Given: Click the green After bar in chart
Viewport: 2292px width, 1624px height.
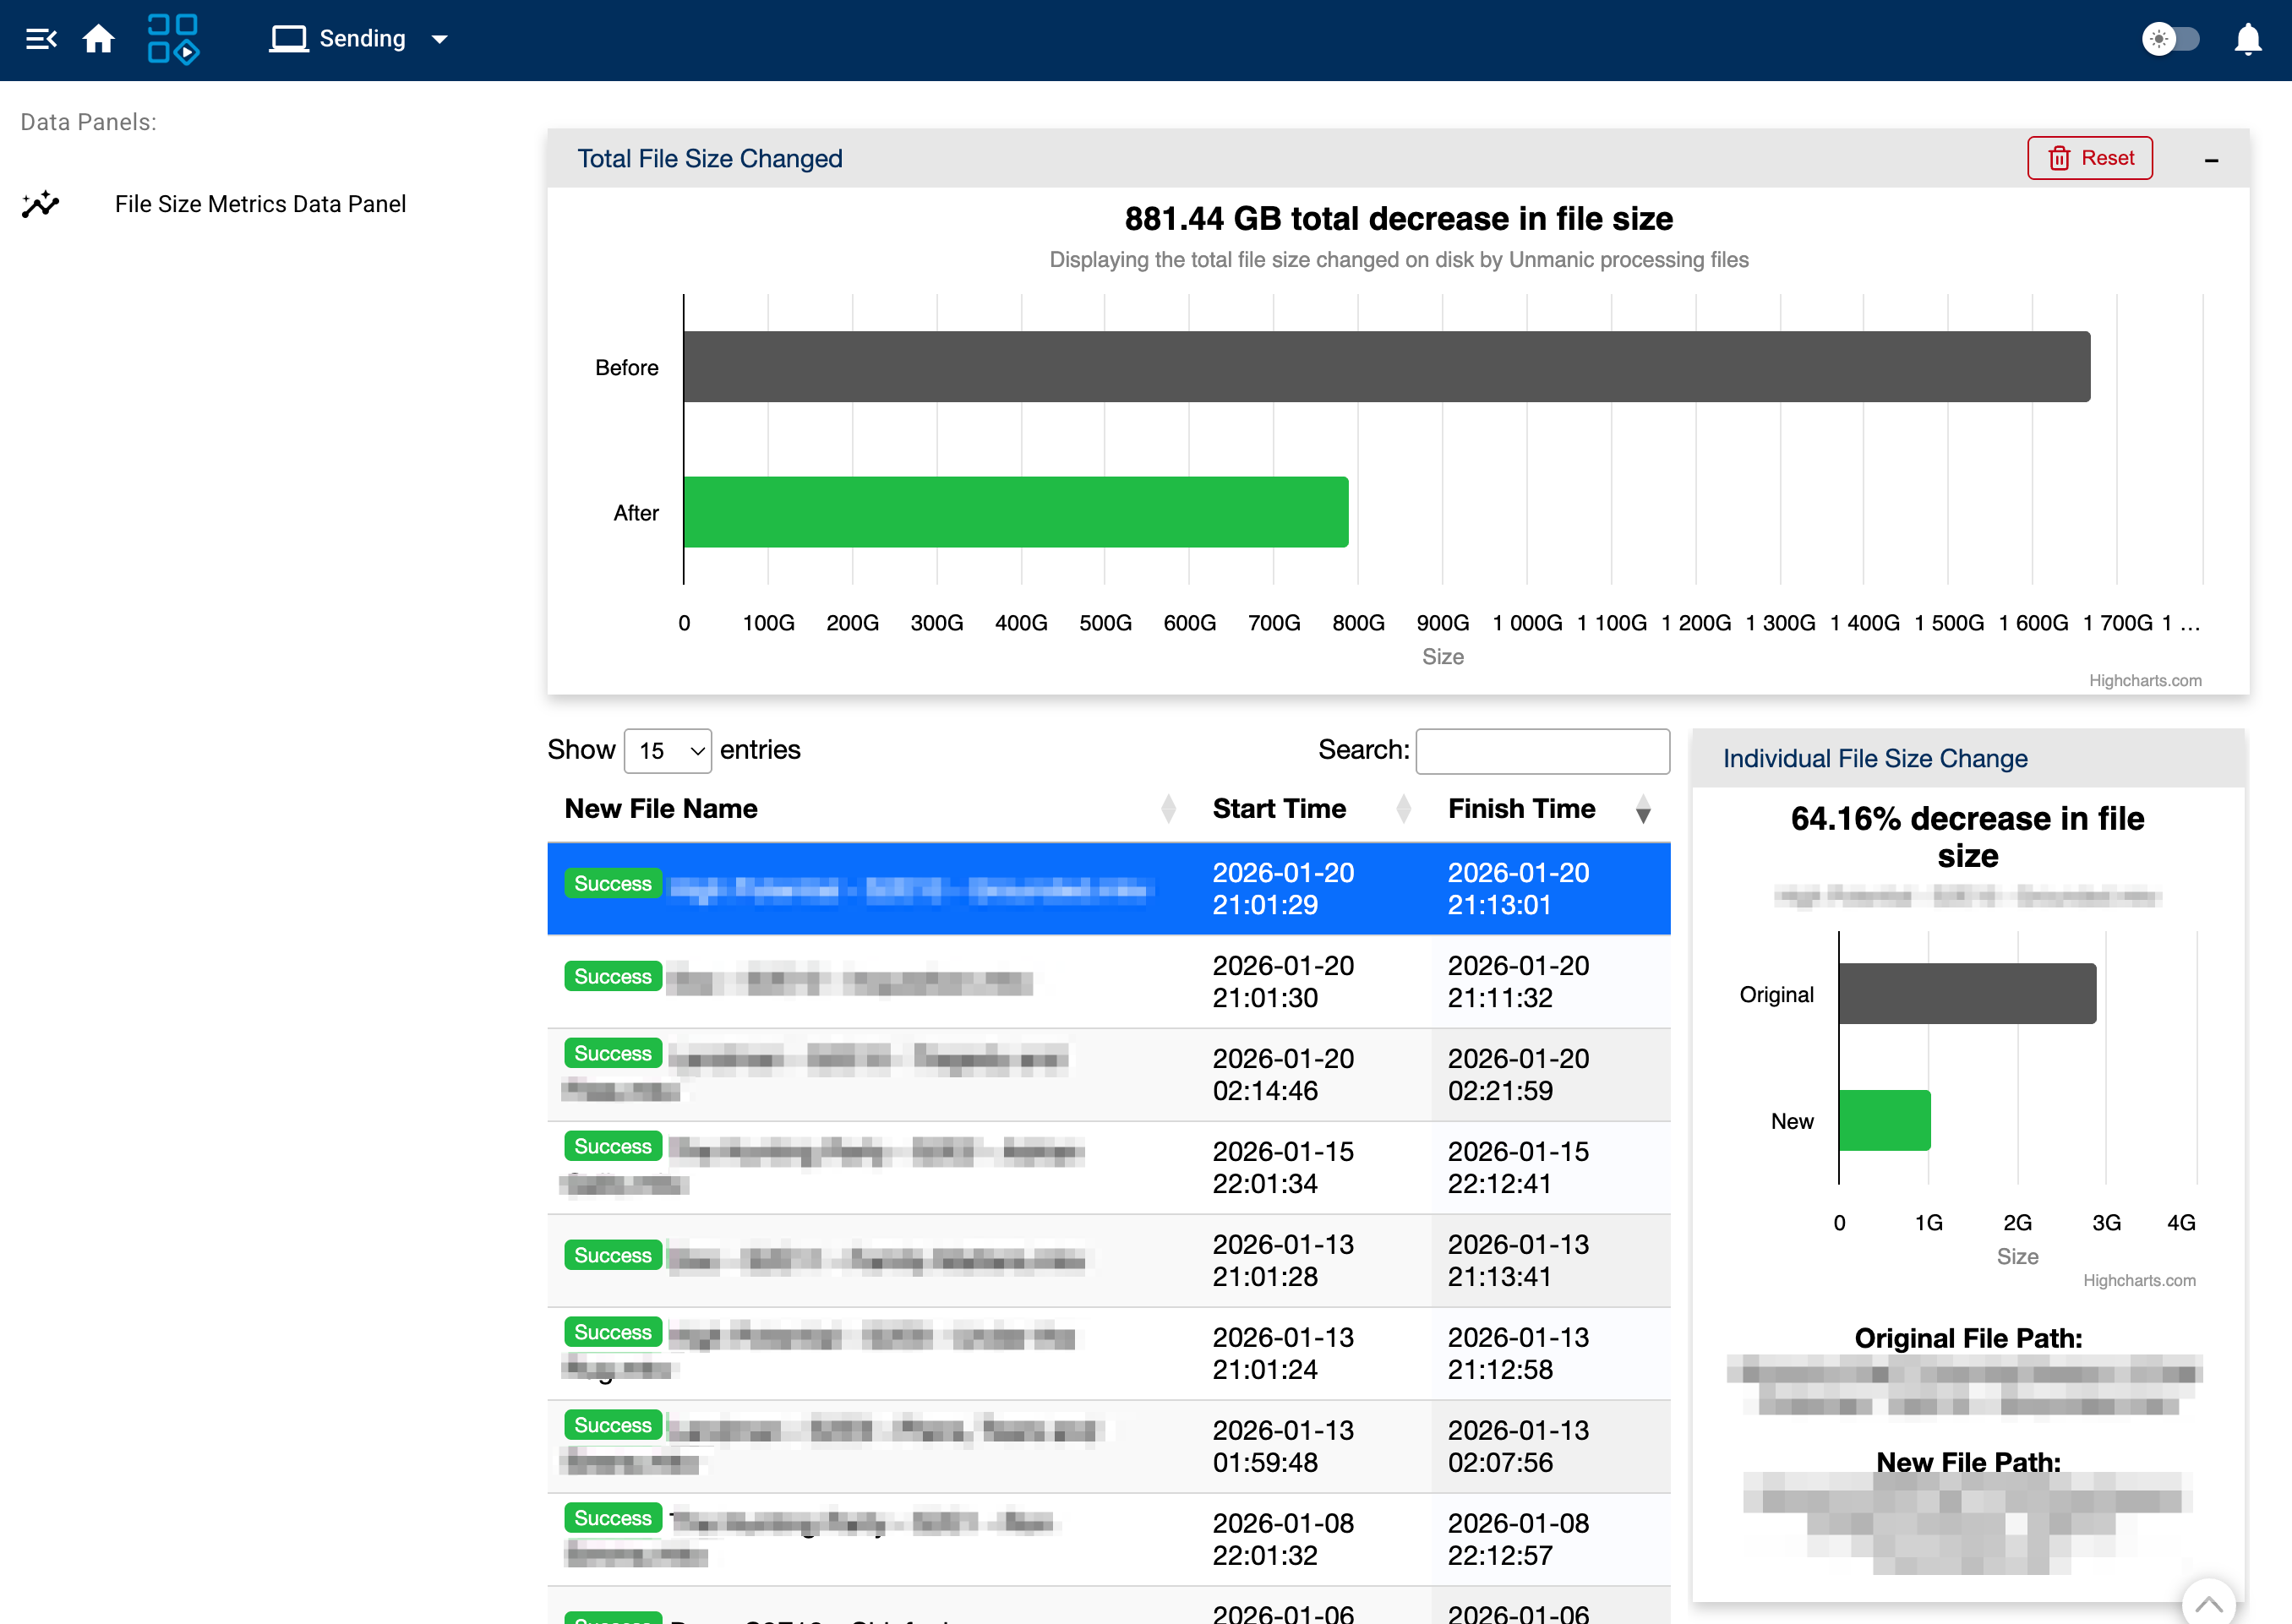Looking at the screenshot, I should (x=1015, y=512).
